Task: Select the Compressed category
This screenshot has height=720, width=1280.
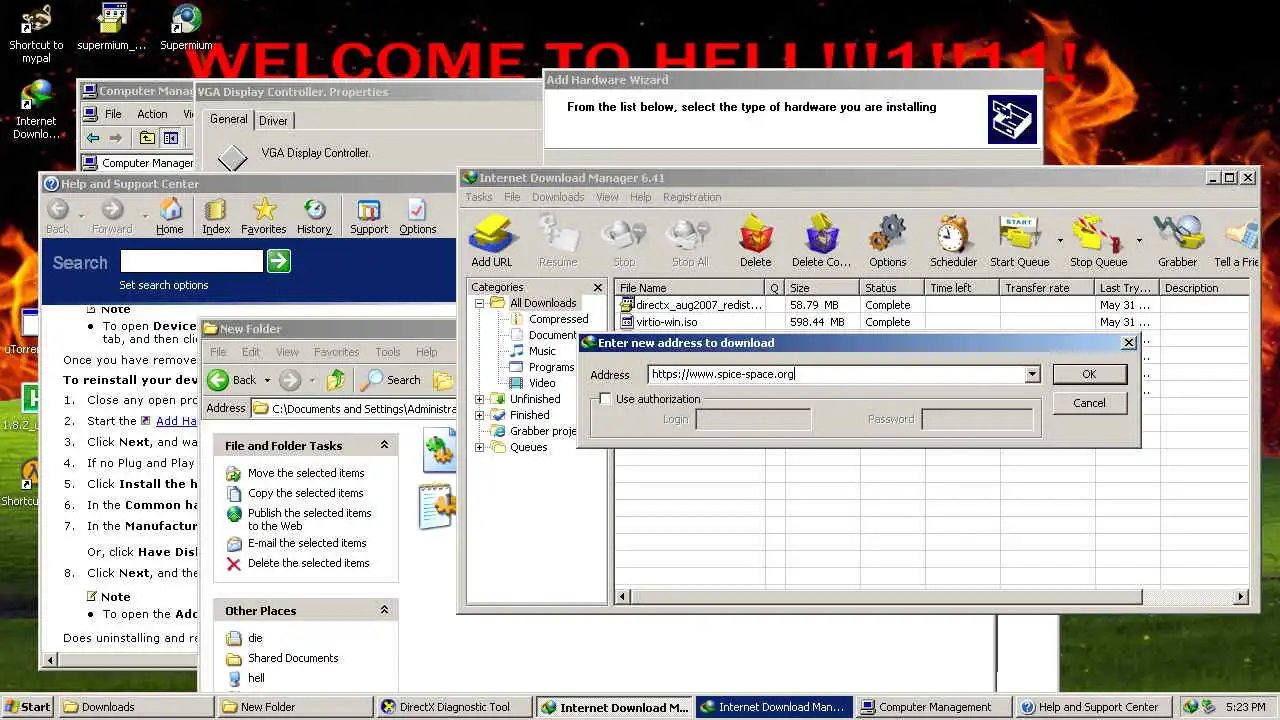Action: (558, 319)
